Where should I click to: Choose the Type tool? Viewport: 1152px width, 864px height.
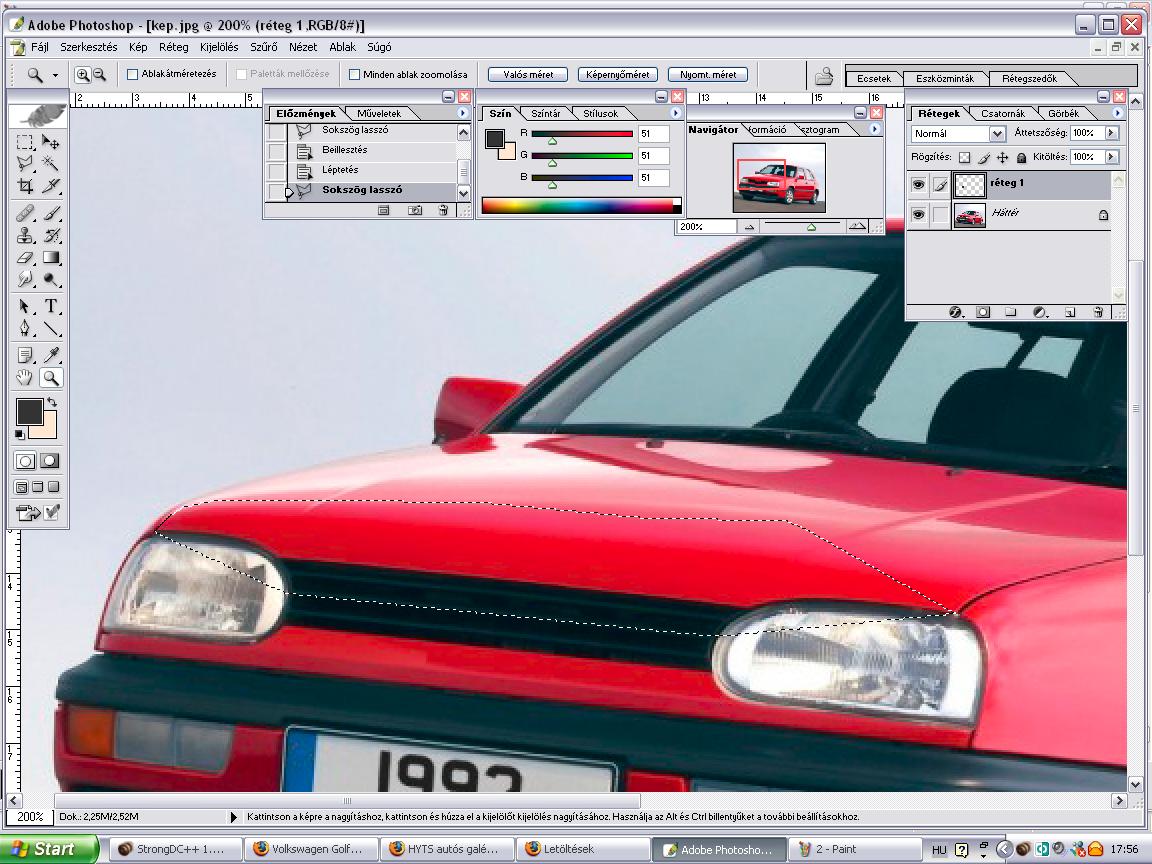point(51,306)
